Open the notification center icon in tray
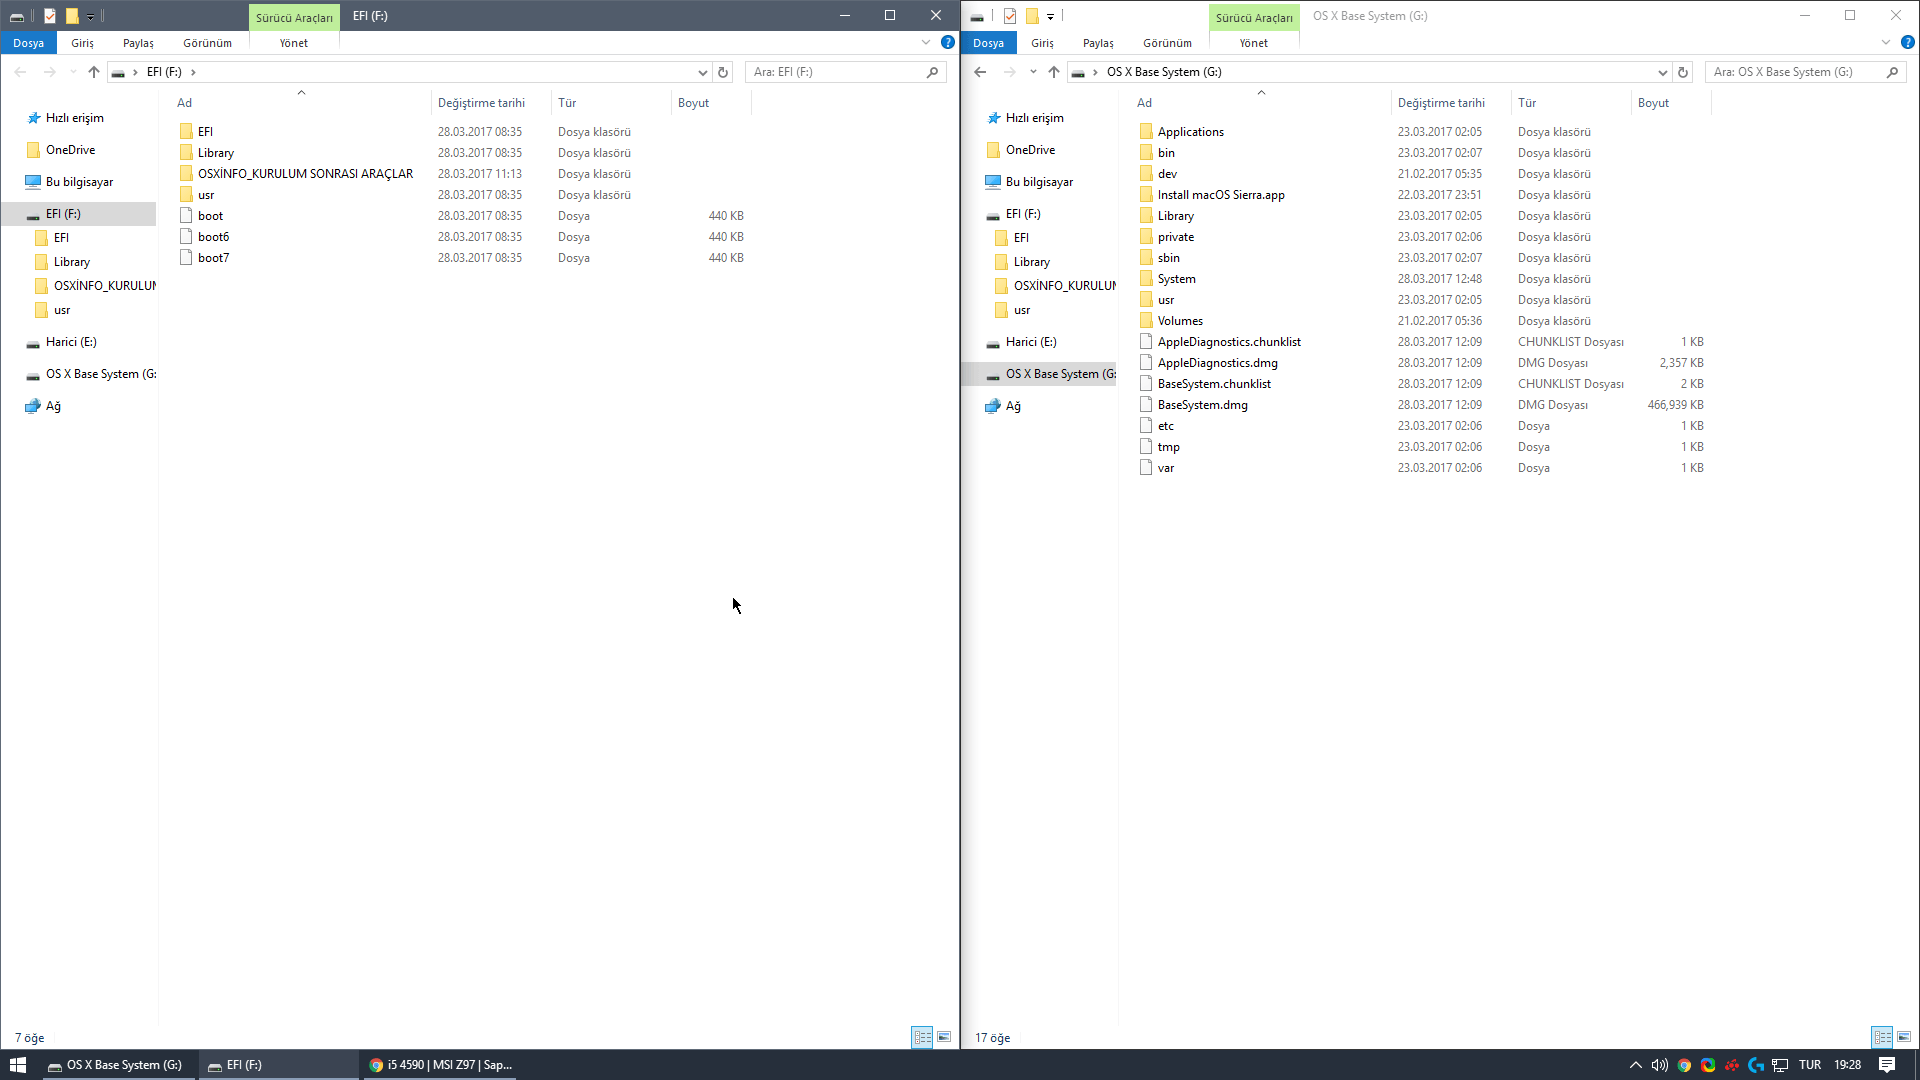Image resolution: width=1920 pixels, height=1080 pixels. [1886, 1065]
